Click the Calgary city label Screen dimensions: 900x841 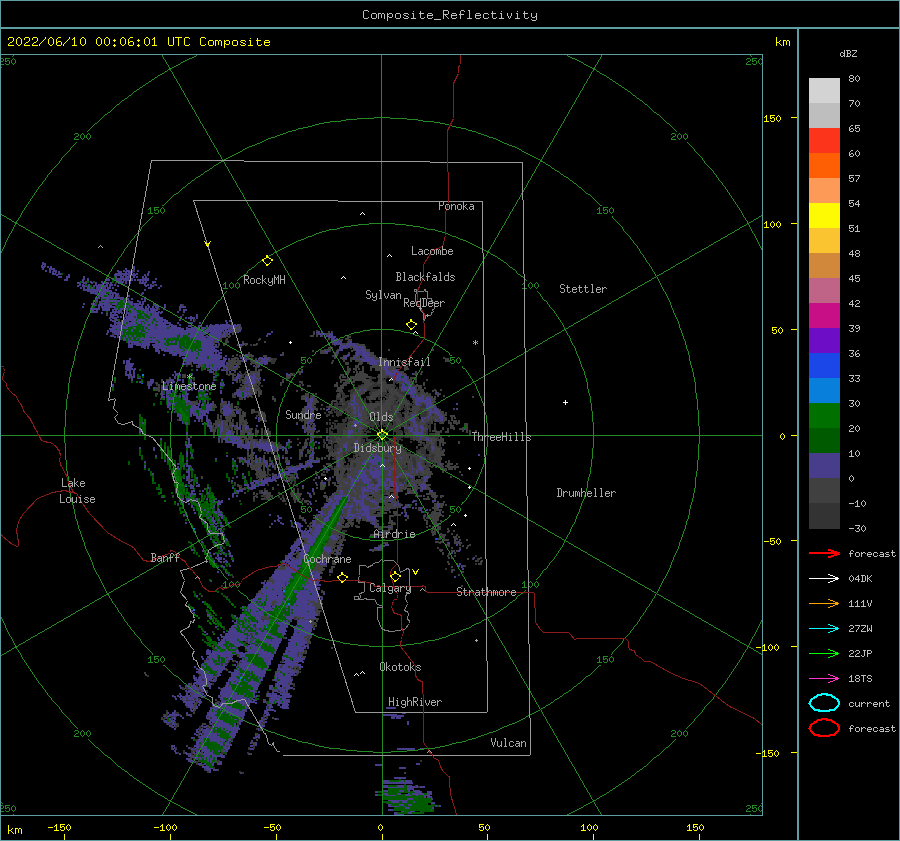pos(390,588)
